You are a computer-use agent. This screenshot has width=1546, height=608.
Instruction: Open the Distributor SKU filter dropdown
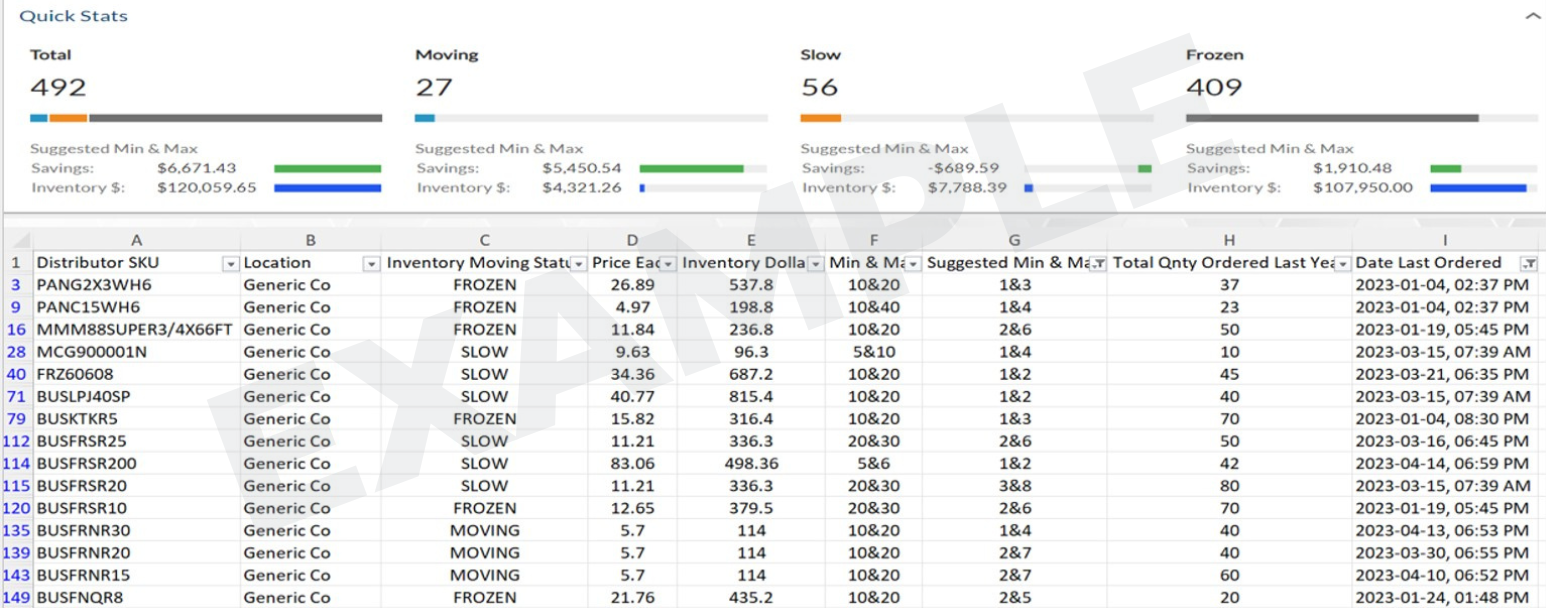coord(230,263)
